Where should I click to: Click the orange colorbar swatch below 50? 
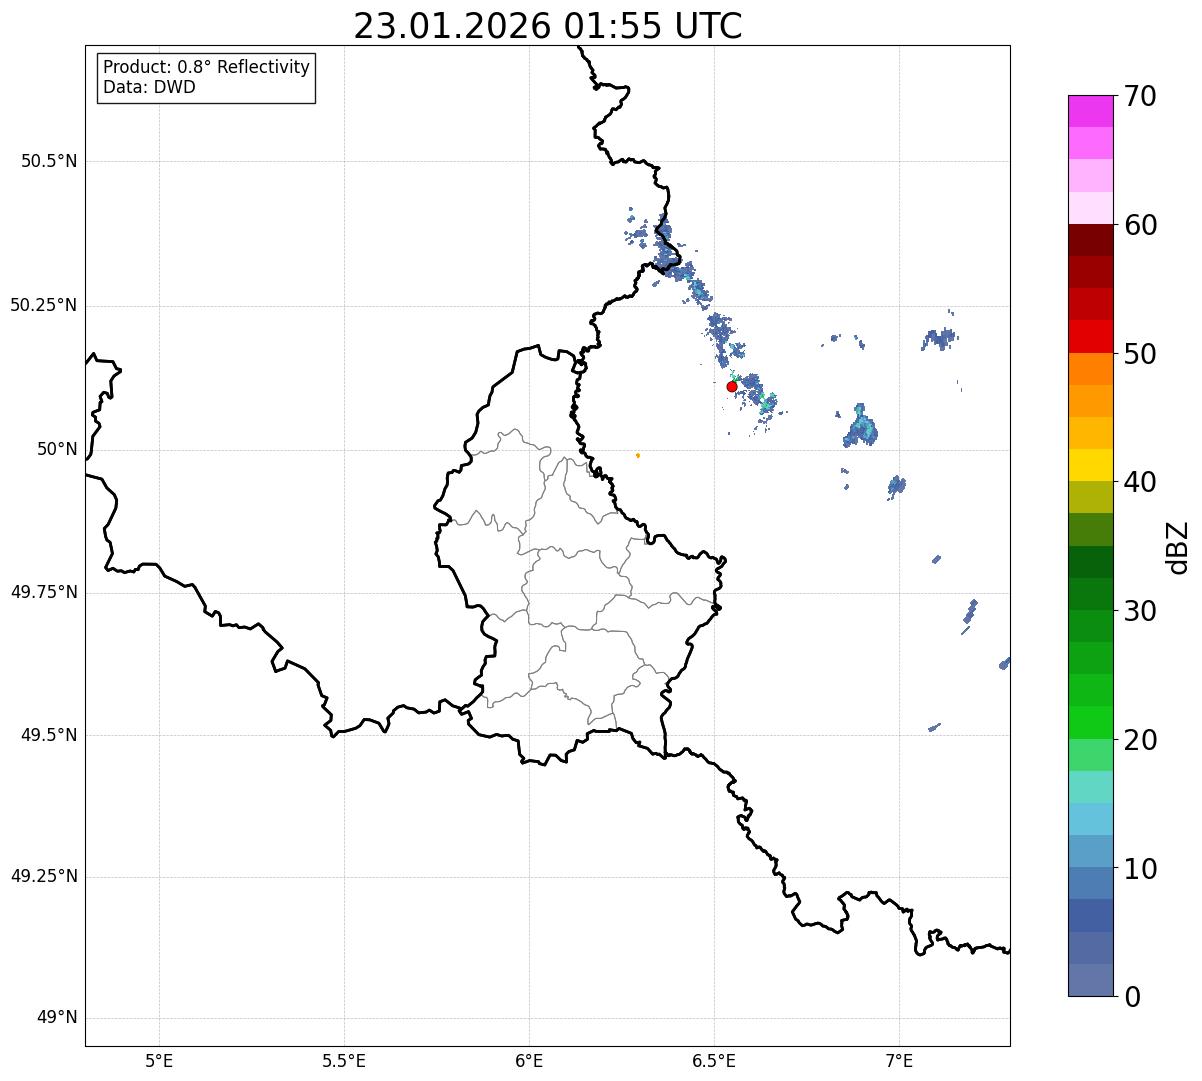click(1090, 369)
